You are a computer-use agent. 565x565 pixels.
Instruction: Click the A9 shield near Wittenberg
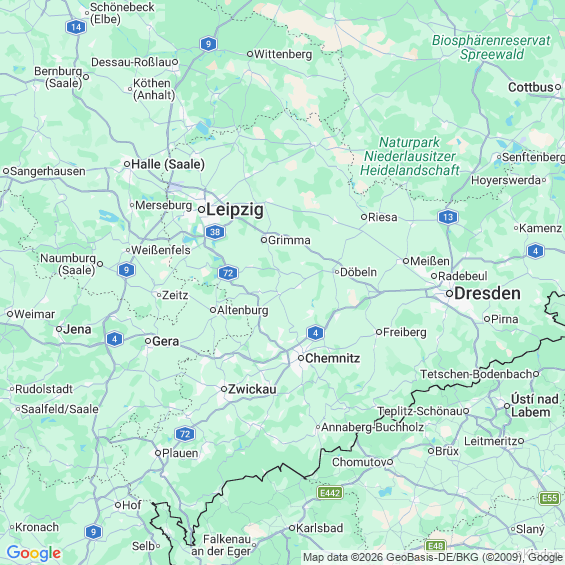(208, 44)
